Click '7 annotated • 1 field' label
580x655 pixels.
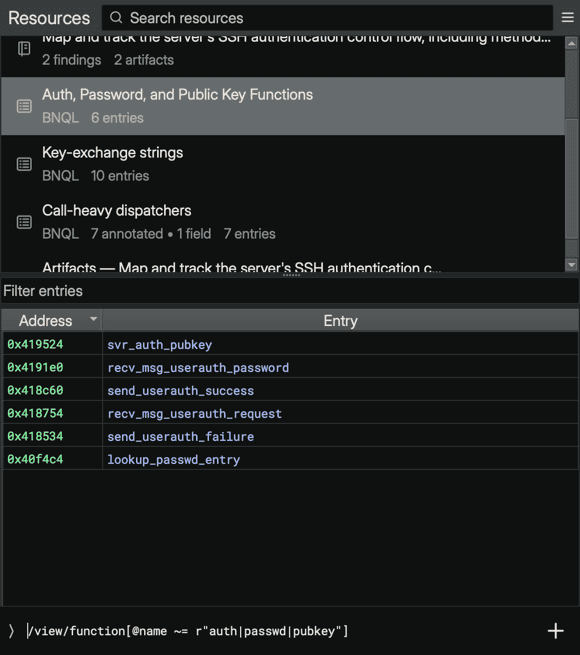(151, 234)
